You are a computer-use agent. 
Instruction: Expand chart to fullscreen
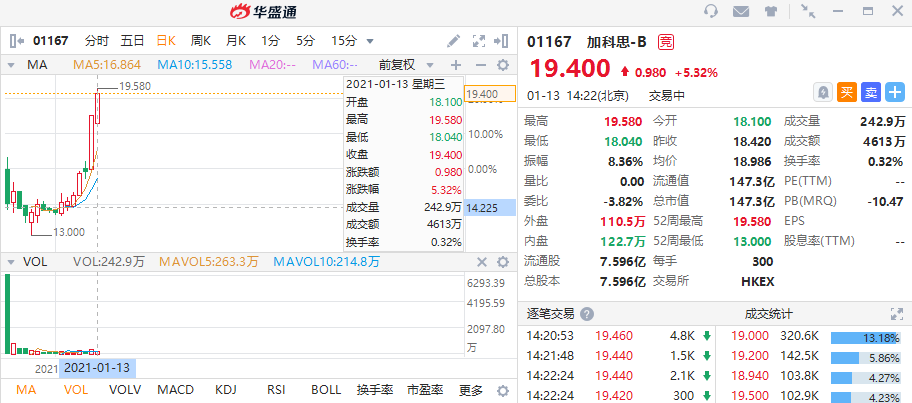[x=479, y=41]
